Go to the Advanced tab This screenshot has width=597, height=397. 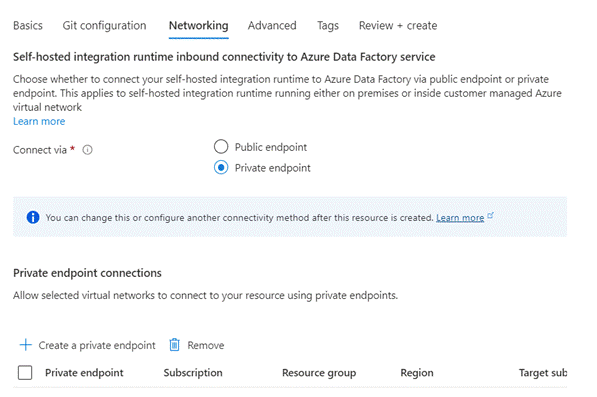pos(272,26)
